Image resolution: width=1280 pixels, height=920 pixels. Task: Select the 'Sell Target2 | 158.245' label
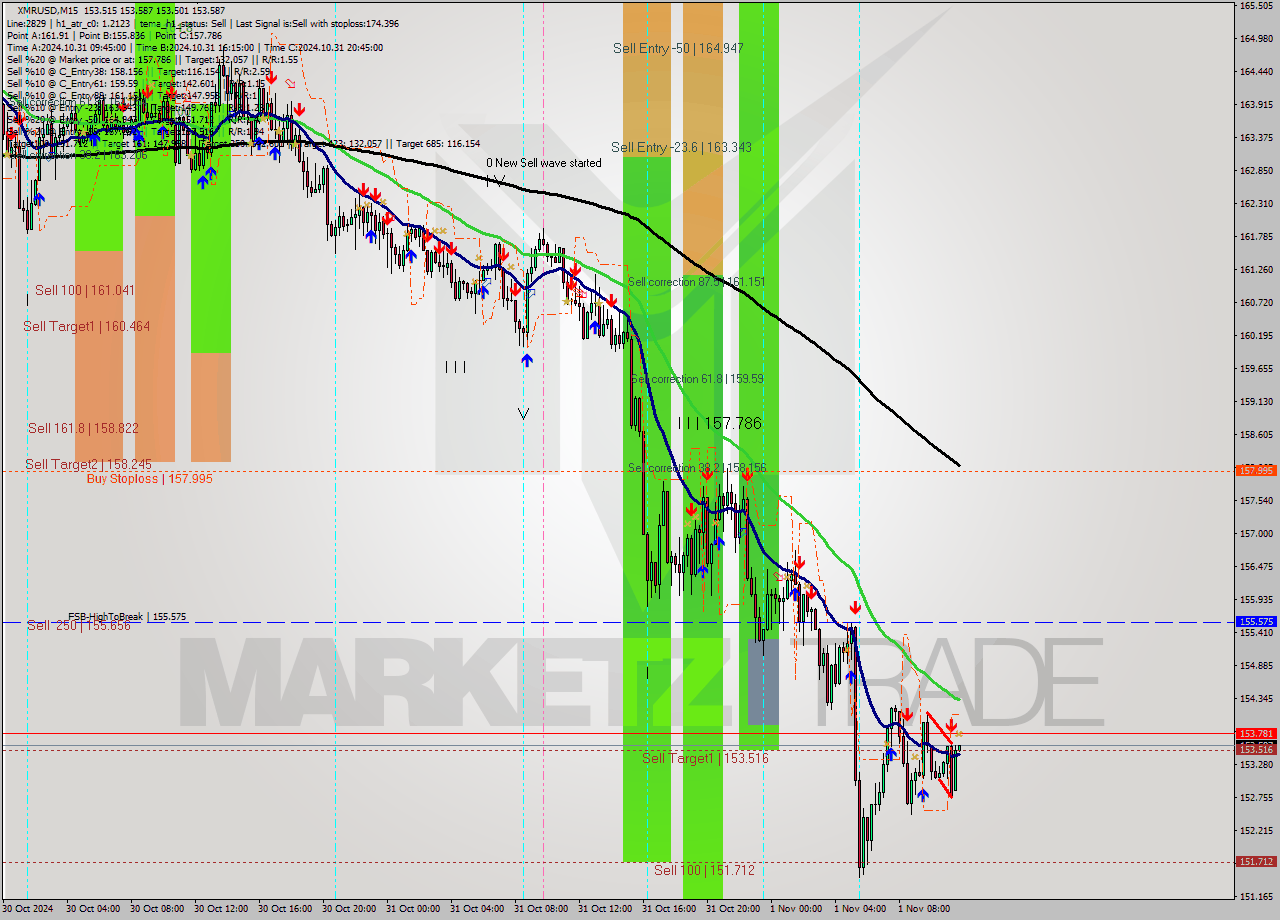(89, 464)
